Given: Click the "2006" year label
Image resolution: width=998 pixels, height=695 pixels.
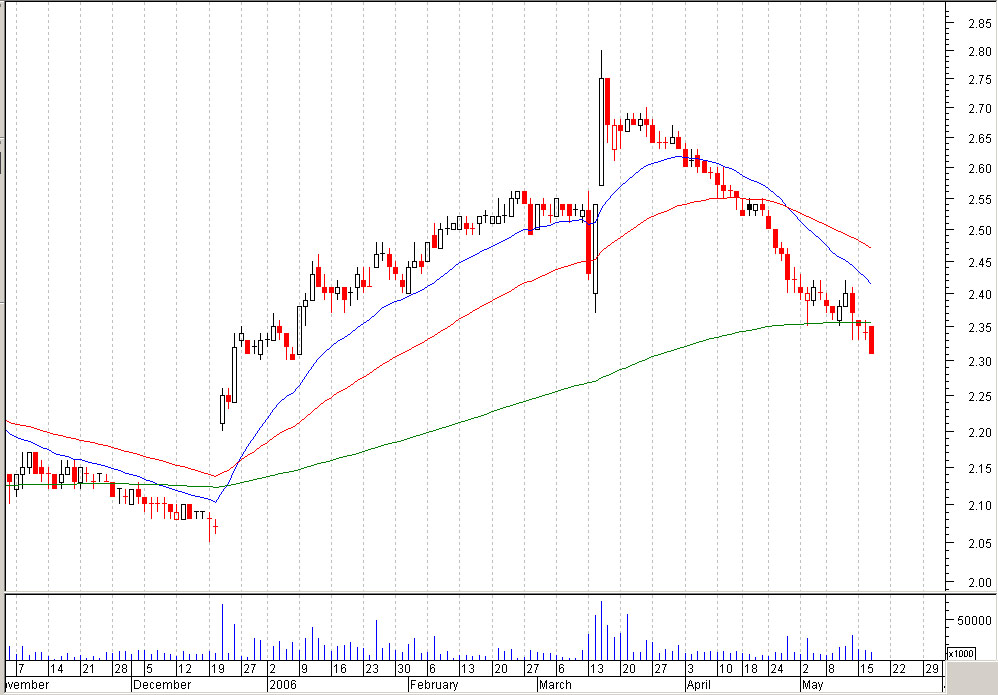Looking at the screenshot, I should point(283,685).
